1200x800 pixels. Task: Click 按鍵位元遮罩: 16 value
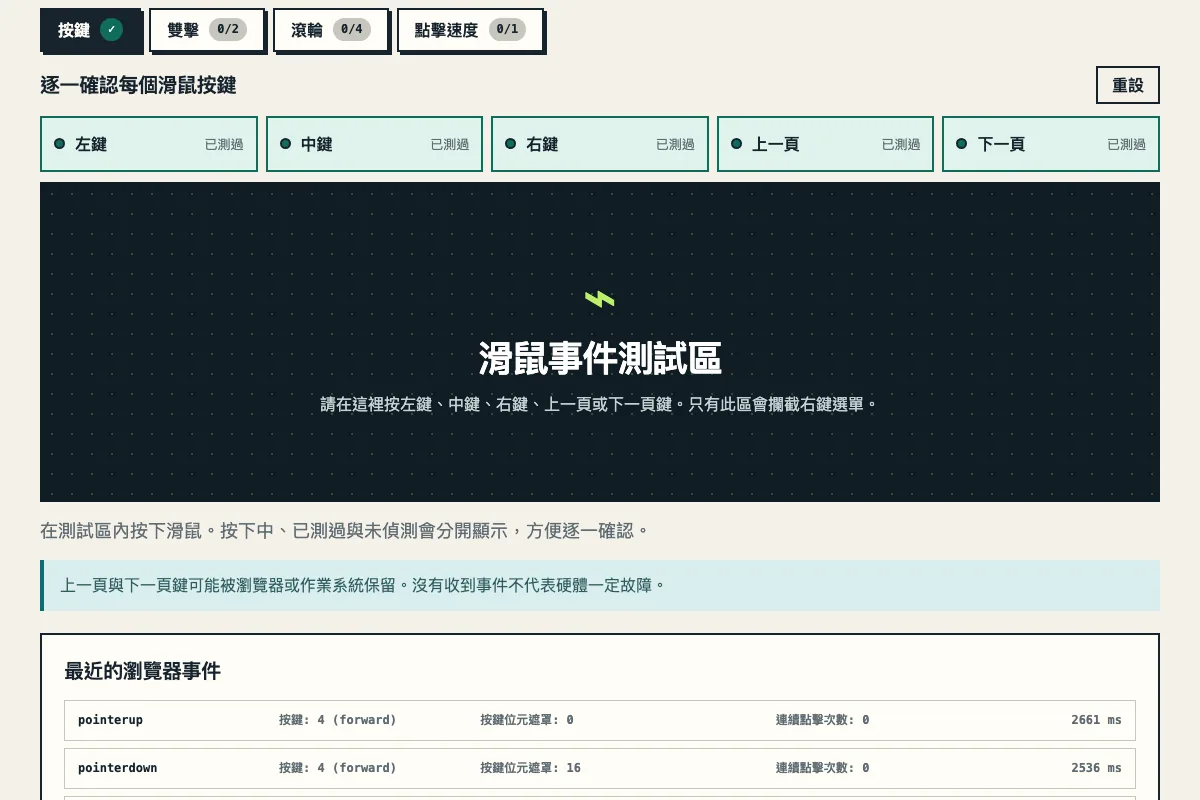pos(530,768)
